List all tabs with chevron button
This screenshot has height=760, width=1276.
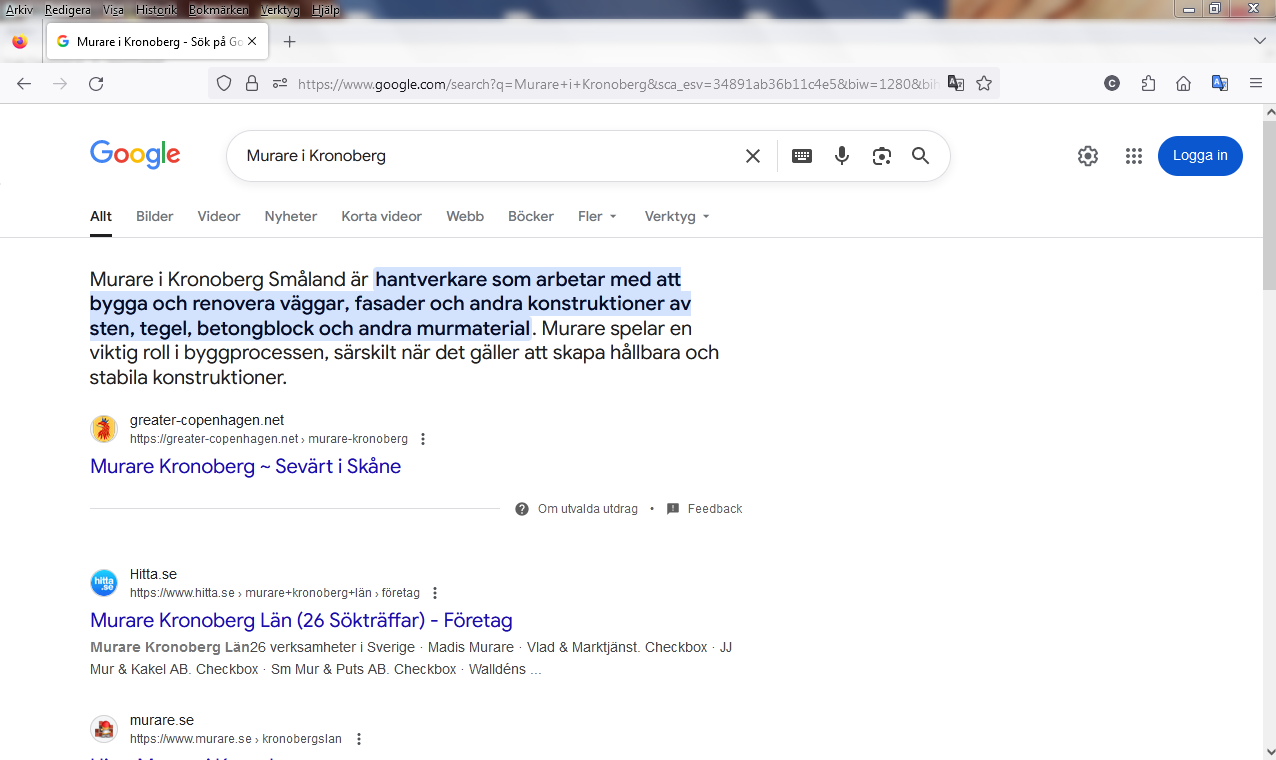pyautogui.click(x=1259, y=41)
